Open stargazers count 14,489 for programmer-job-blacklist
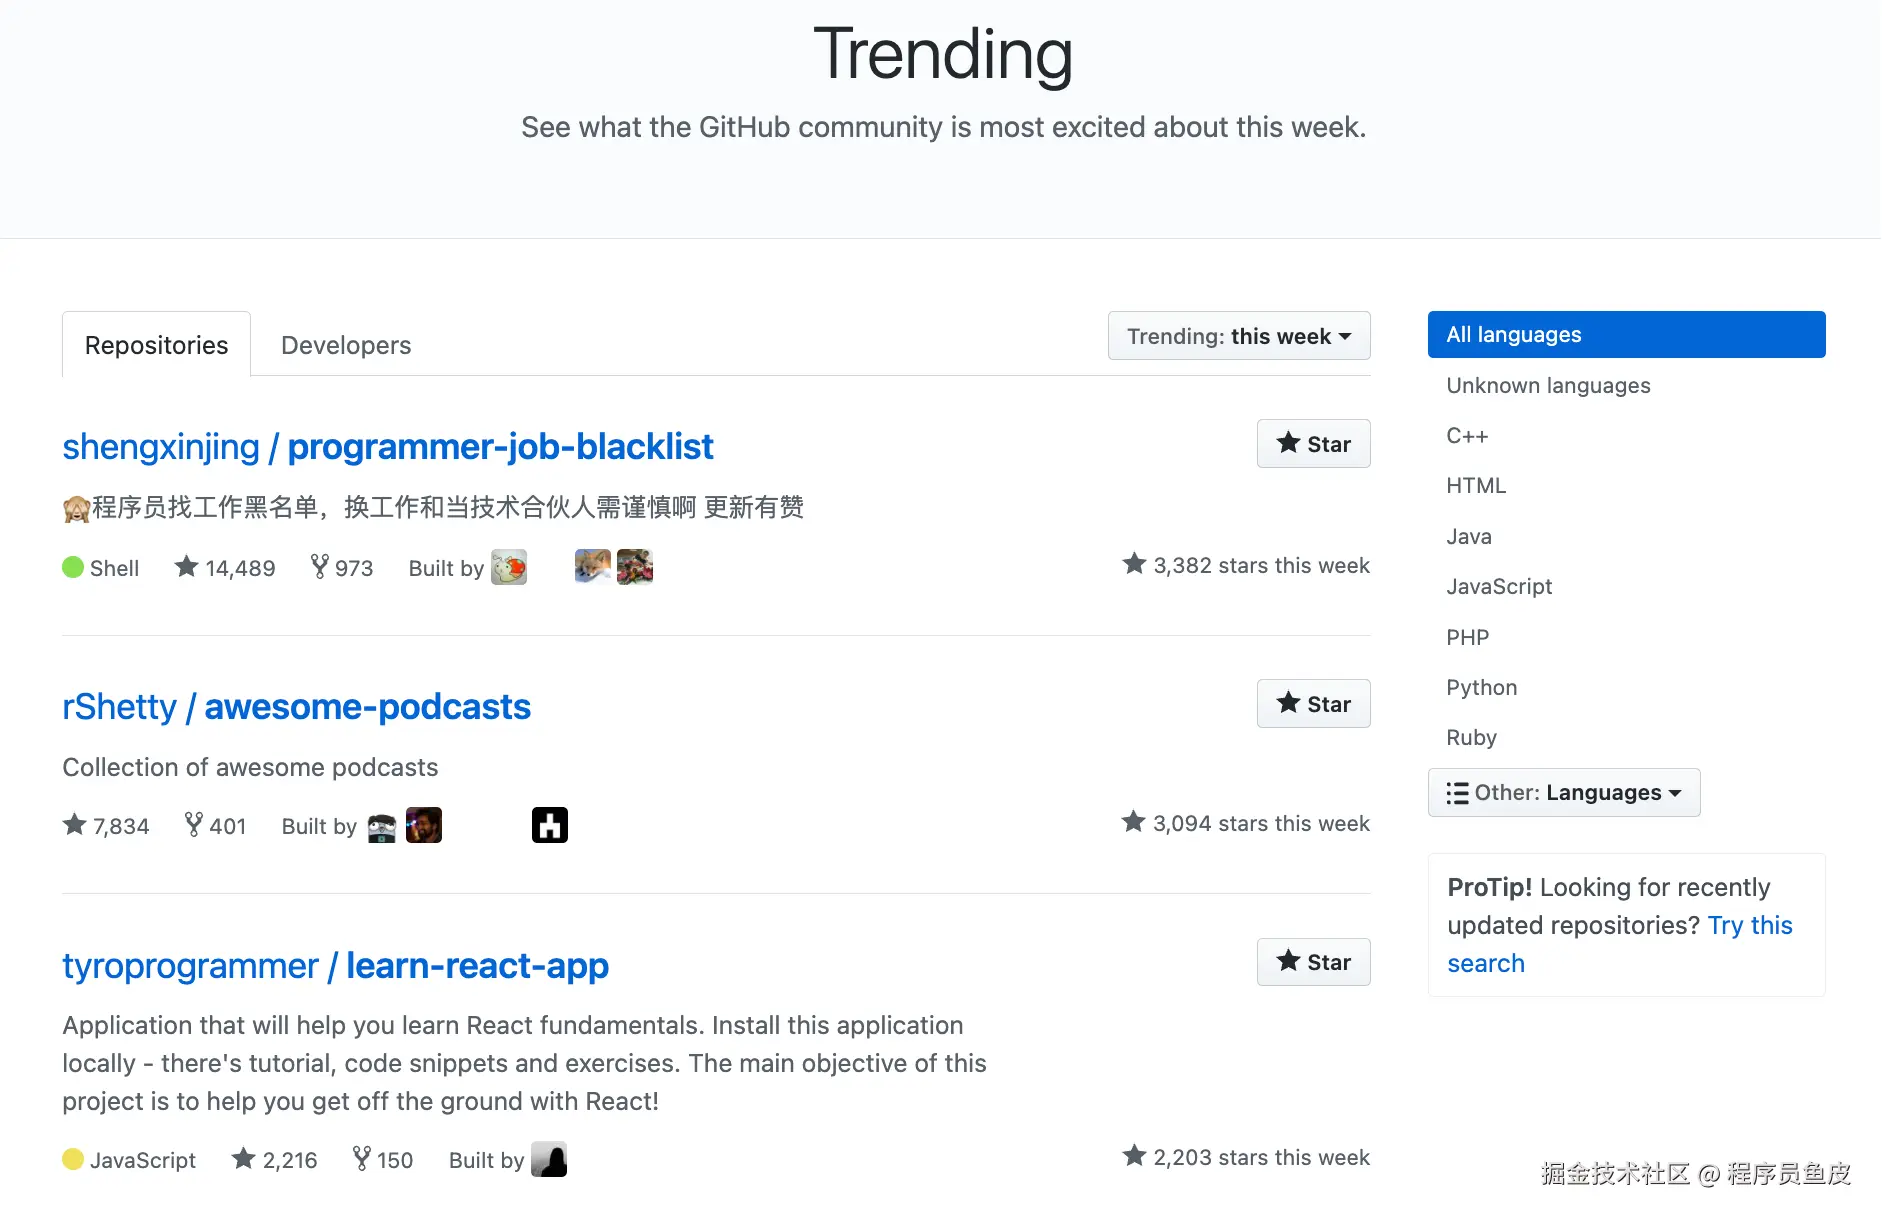 coord(225,568)
